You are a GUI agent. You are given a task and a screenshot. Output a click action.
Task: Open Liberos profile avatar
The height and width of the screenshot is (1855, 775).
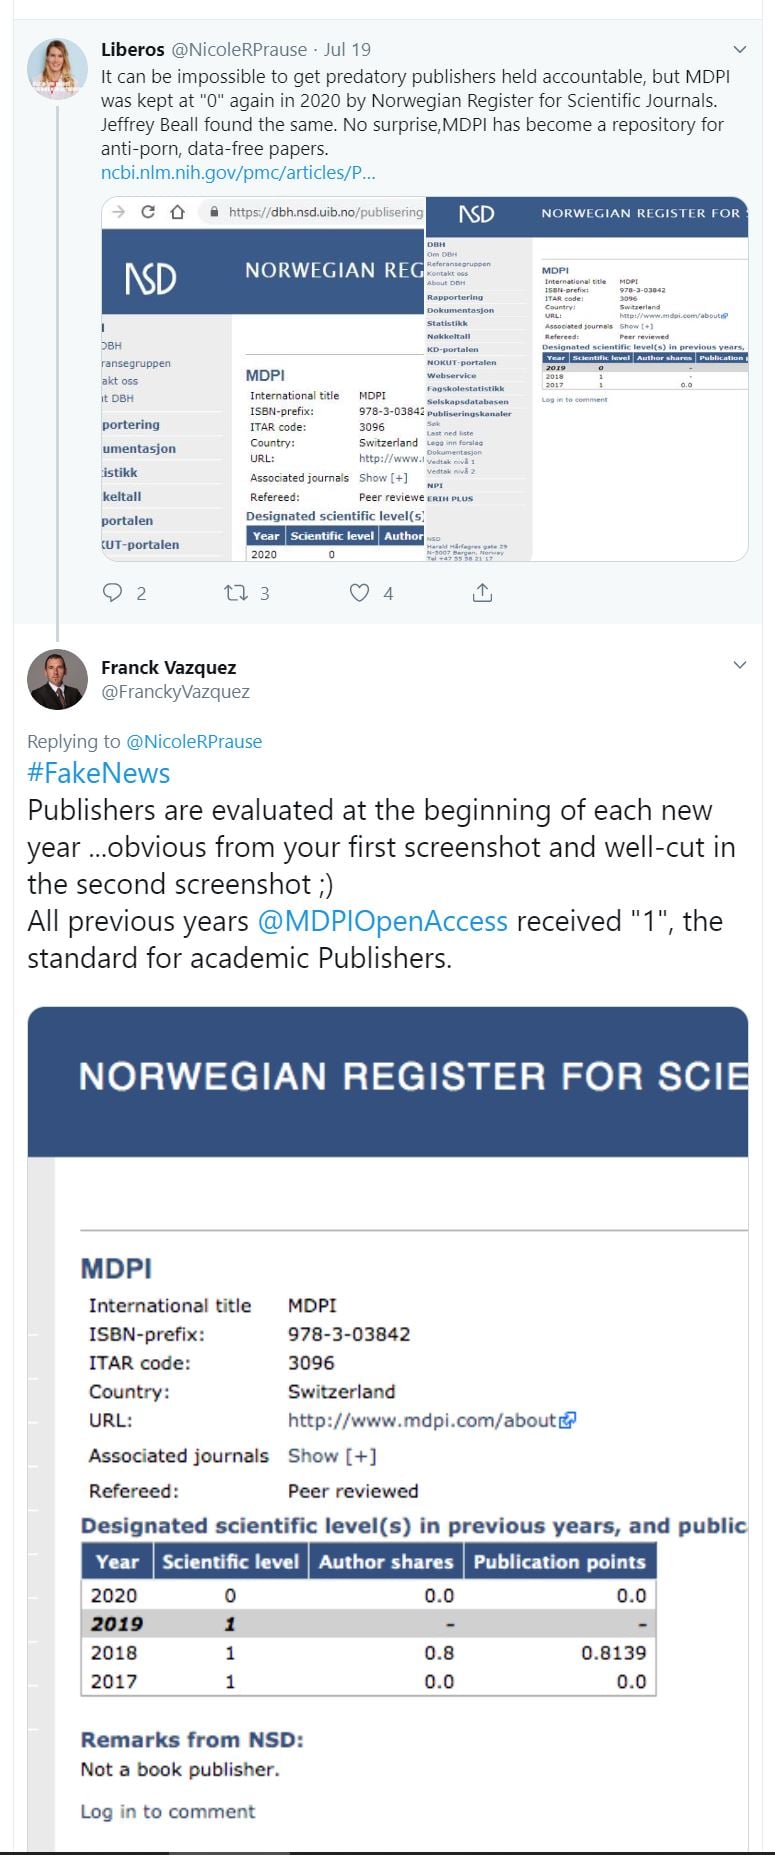click(57, 69)
